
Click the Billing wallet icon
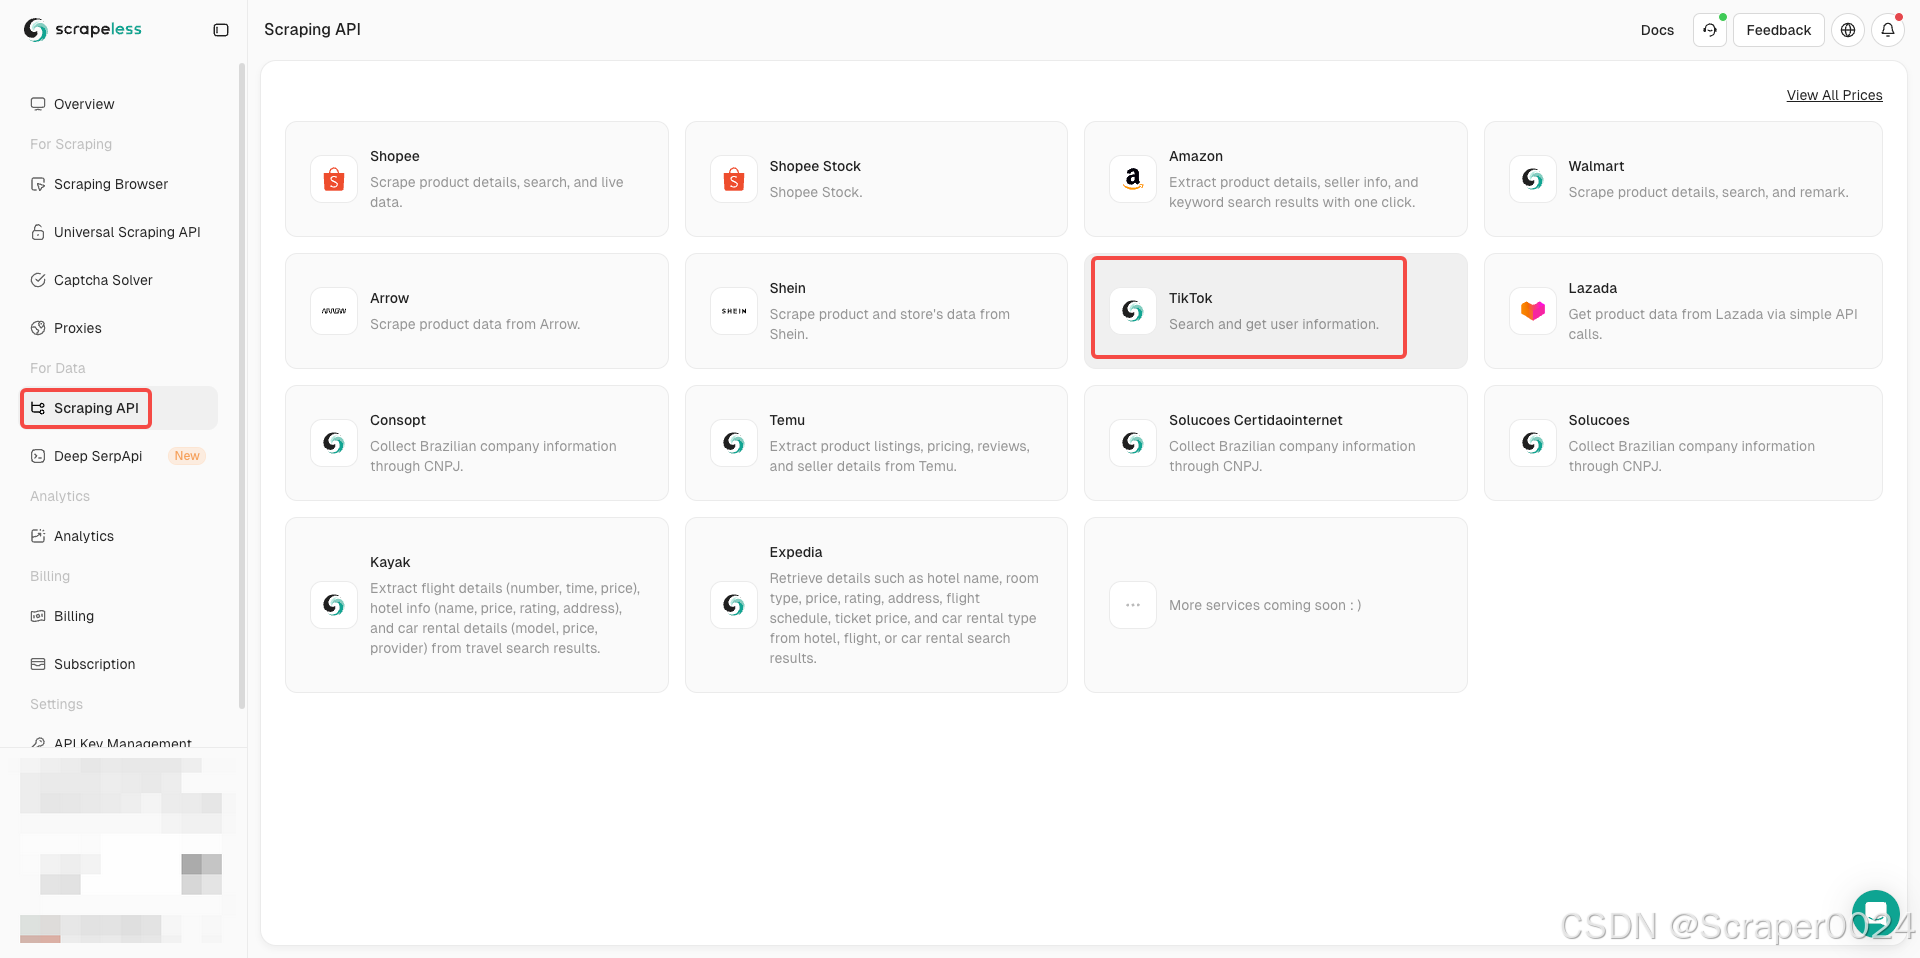38,616
